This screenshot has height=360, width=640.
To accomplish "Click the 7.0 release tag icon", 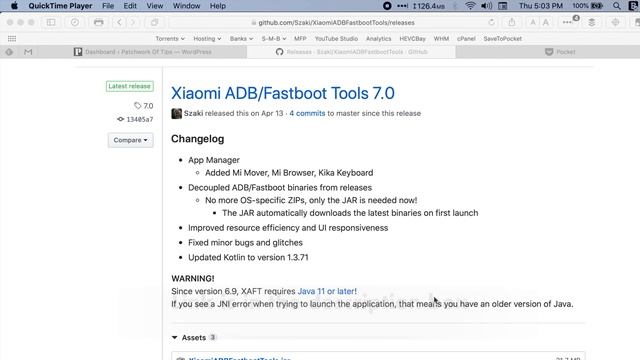I will 138,106.
